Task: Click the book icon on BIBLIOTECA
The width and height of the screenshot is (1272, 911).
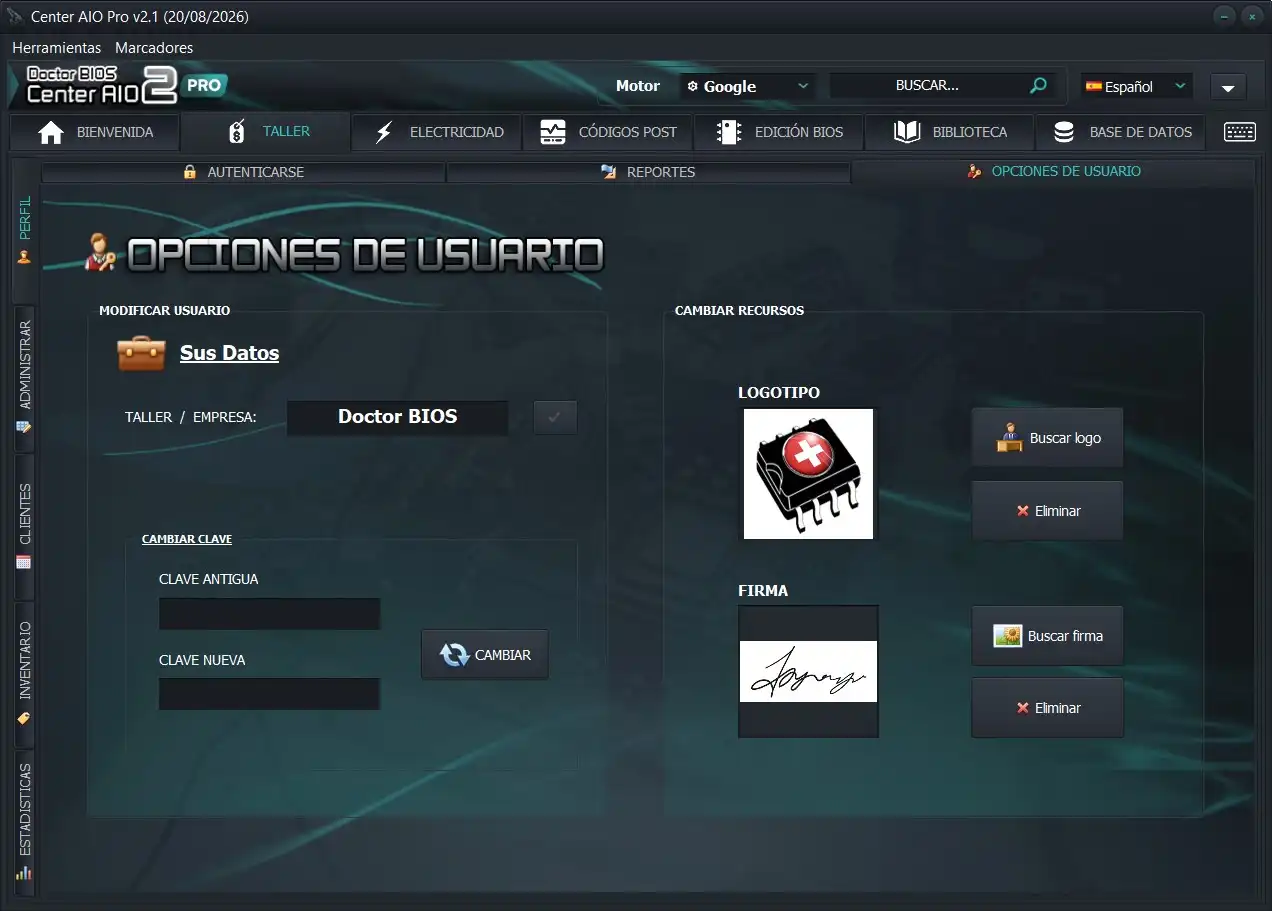Action: tap(907, 132)
